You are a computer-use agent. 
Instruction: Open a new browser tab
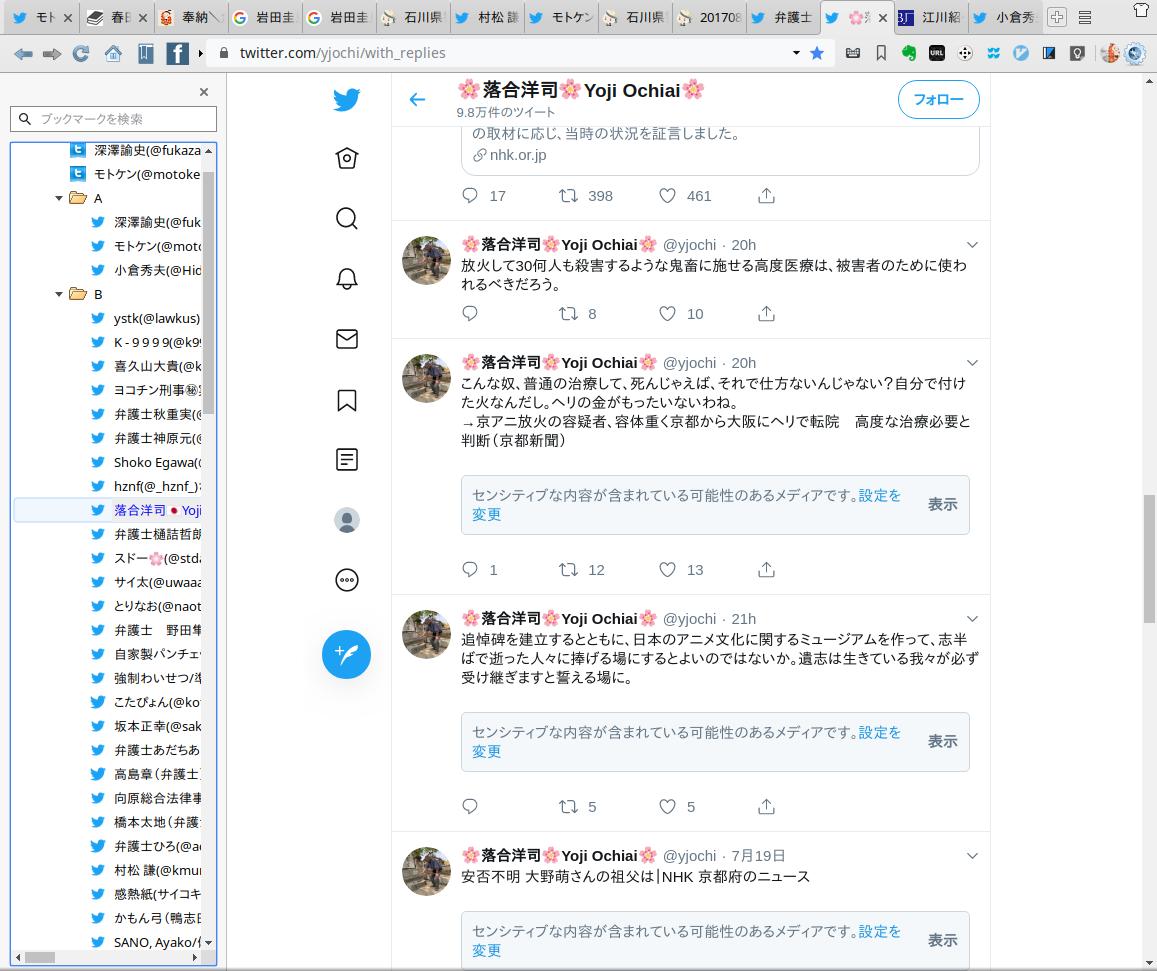coord(1057,17)
